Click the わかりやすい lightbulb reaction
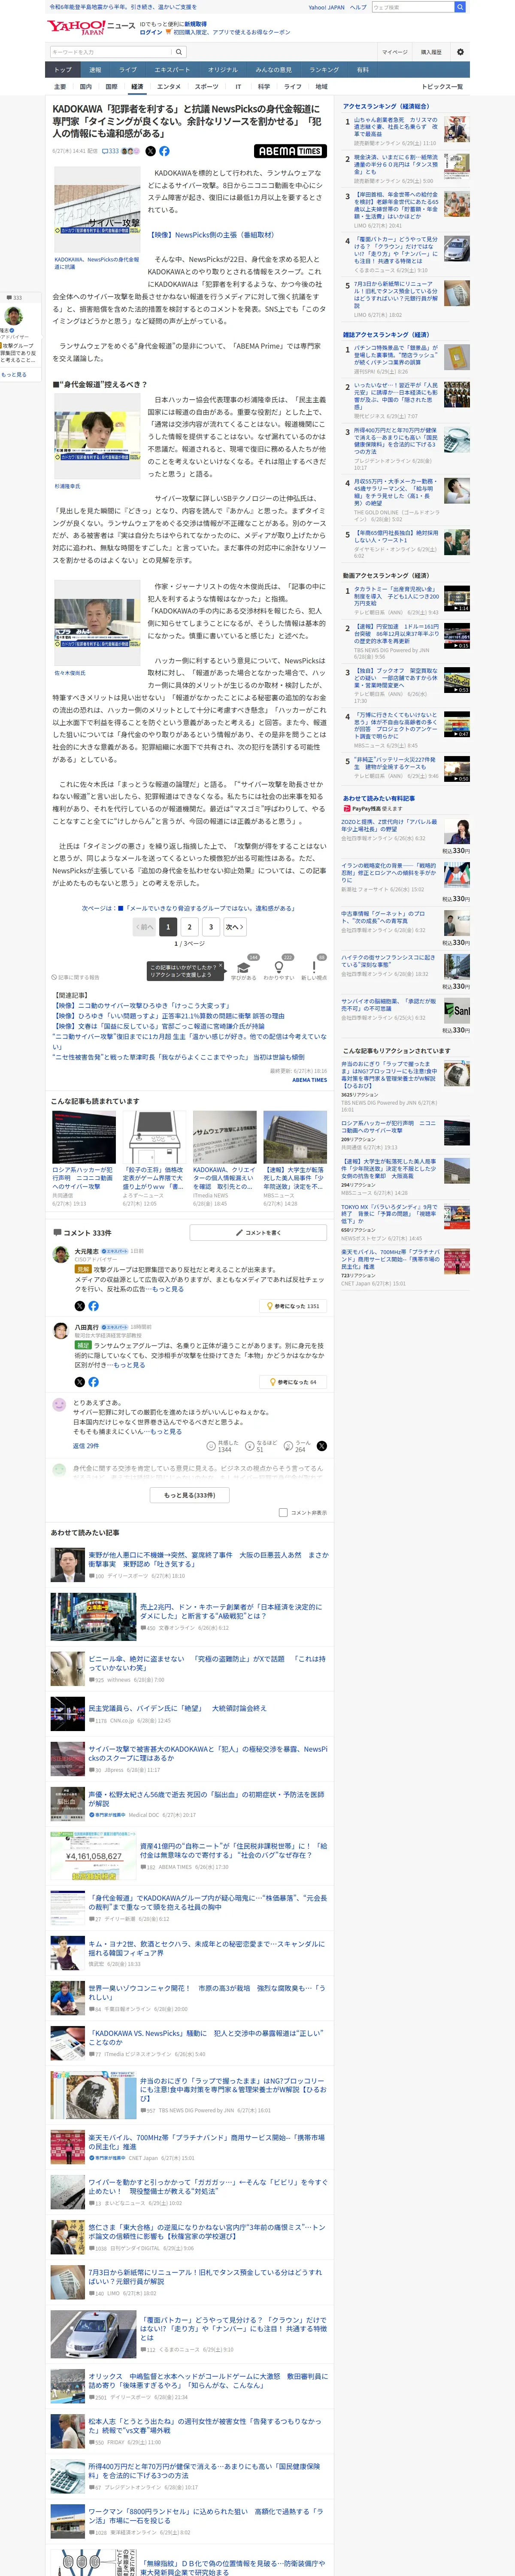 coord(279,968)
